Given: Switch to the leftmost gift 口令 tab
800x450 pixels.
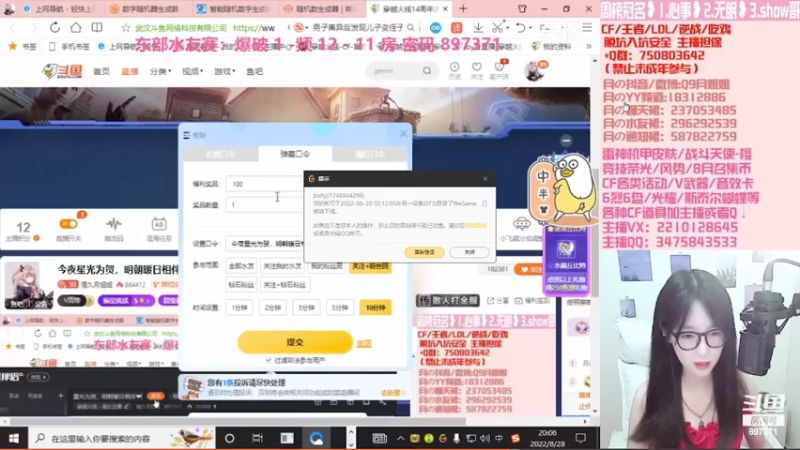Looking at the screenshot, I should [220, 154].
